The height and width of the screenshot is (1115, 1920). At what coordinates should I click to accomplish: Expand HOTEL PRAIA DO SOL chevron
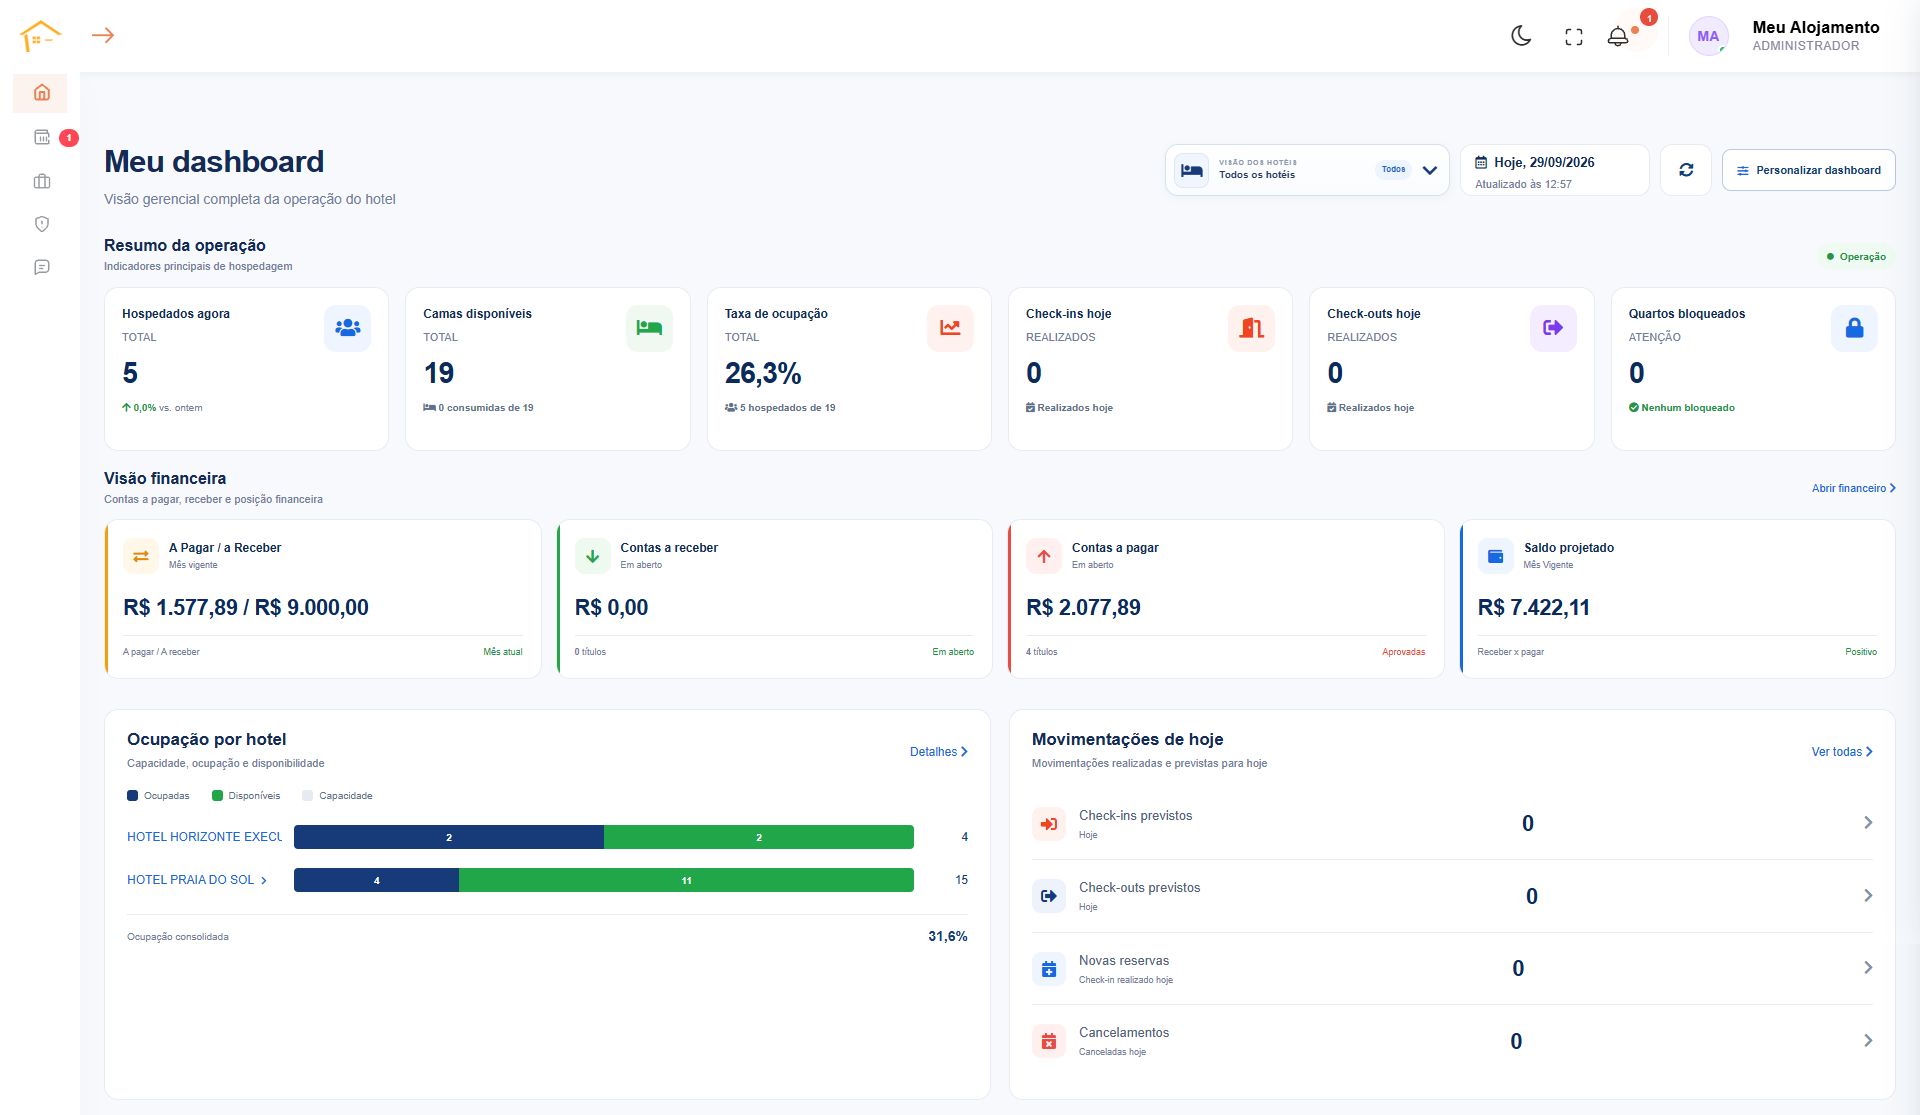click(264, 880)
